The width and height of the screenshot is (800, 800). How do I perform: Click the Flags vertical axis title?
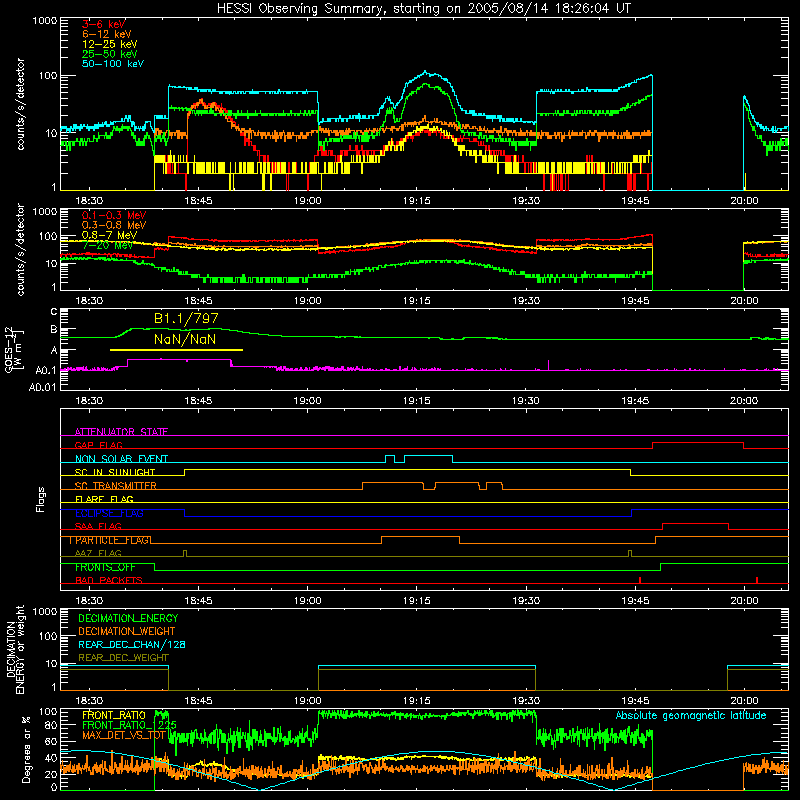coord(41,499)
